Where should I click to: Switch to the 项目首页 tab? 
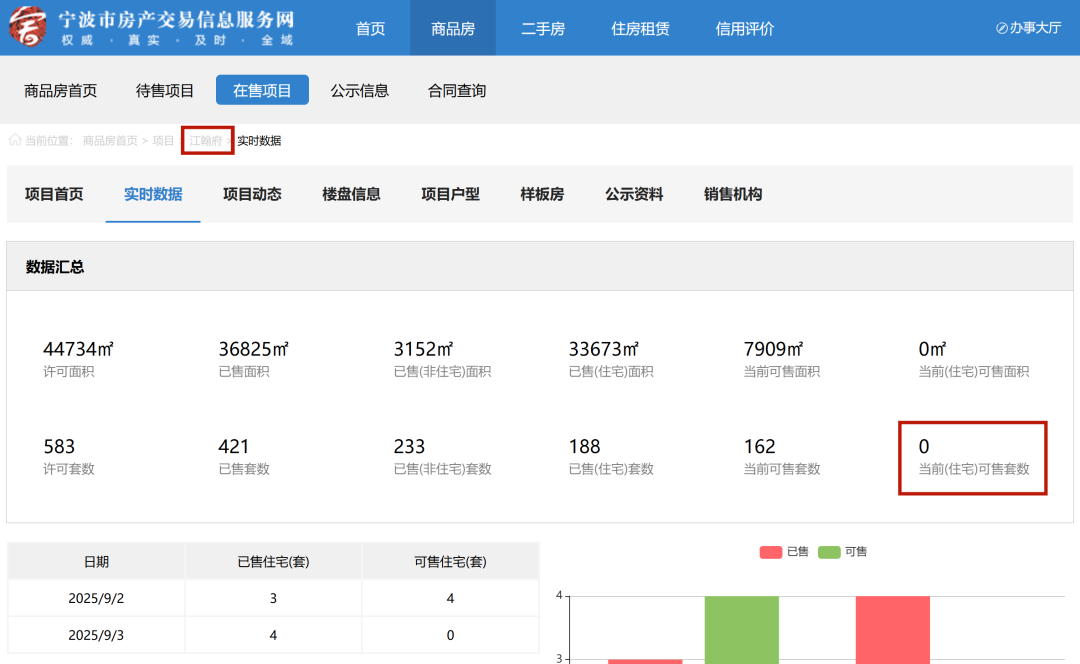54,194
